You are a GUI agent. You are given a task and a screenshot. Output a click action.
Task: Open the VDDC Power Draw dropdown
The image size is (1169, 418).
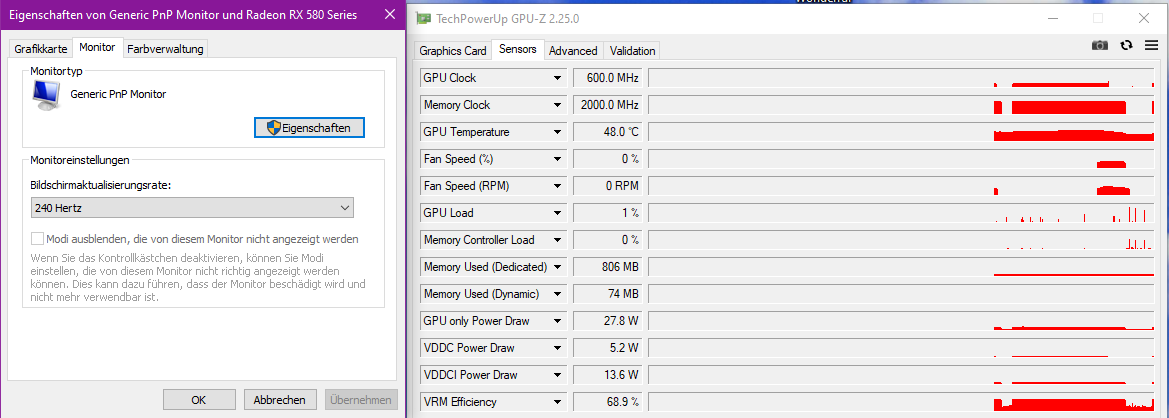557,348
